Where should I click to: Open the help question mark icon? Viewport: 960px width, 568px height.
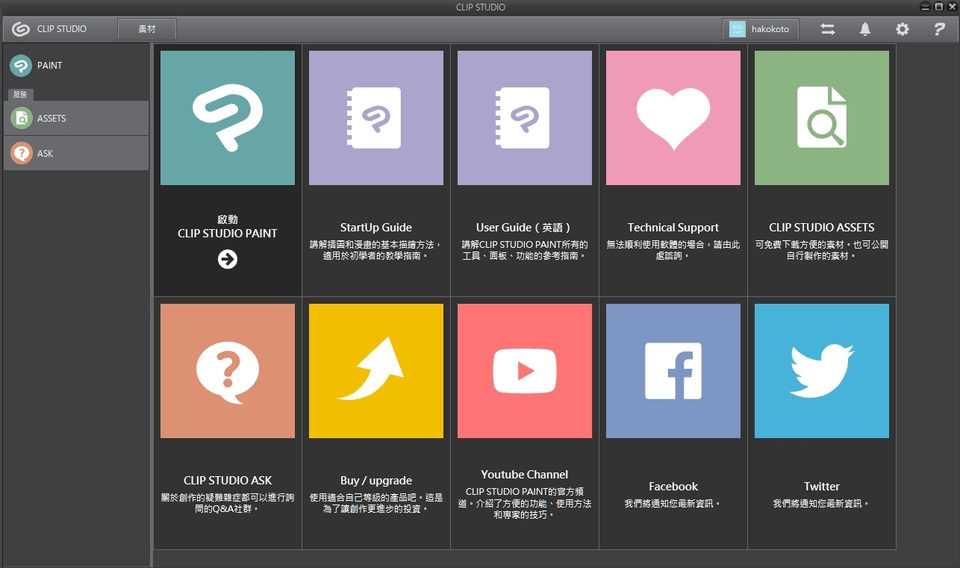[x=939, y=29]
